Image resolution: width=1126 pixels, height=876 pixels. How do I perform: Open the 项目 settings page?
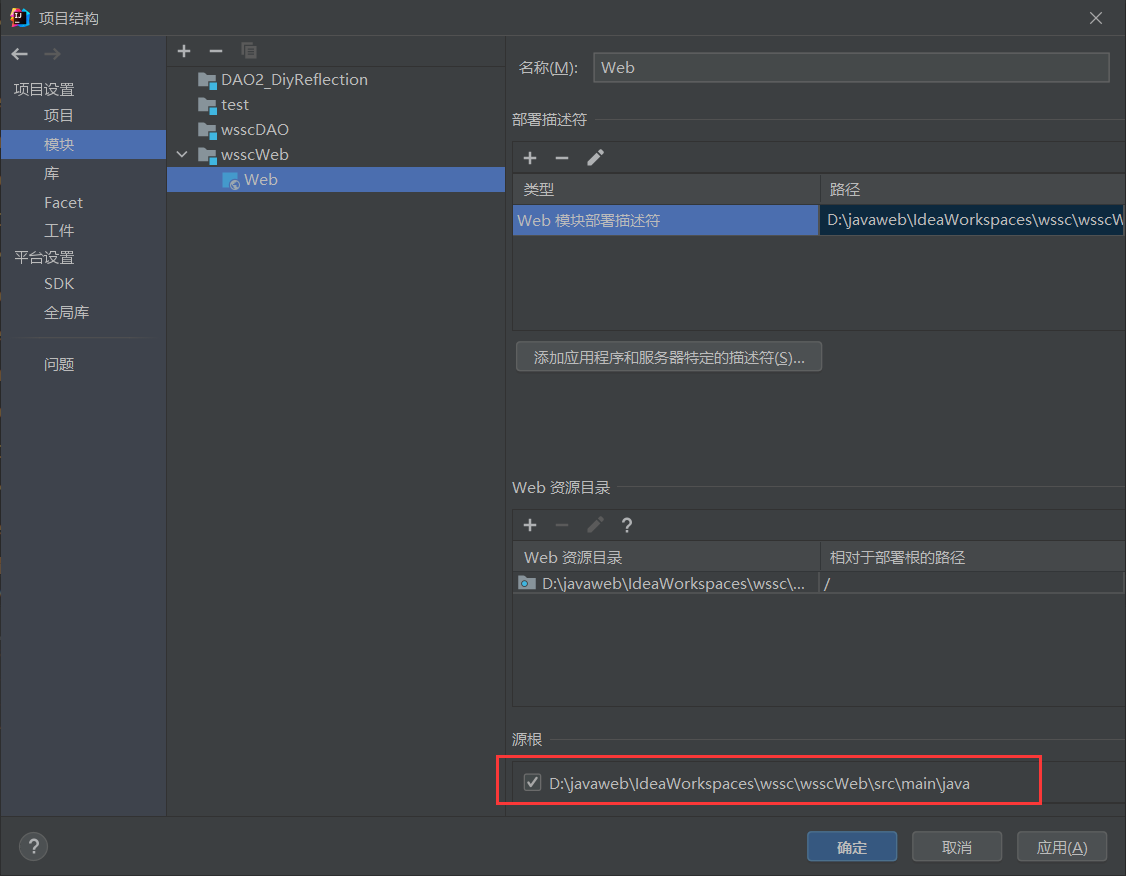coord(58,116)
